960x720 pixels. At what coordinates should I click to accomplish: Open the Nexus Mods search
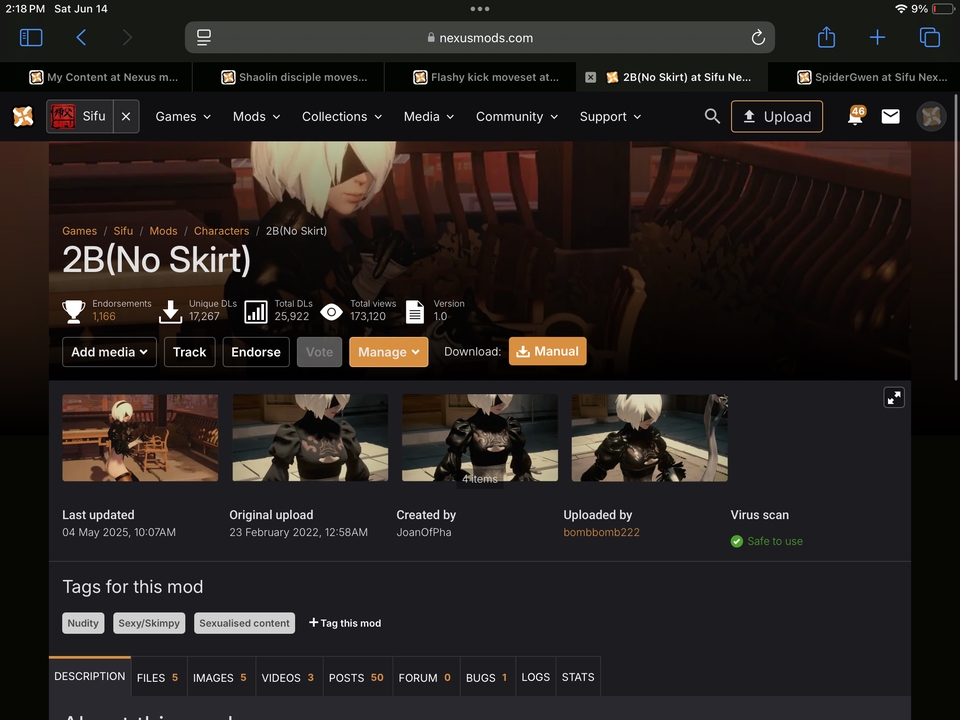(x=712, y=116)
